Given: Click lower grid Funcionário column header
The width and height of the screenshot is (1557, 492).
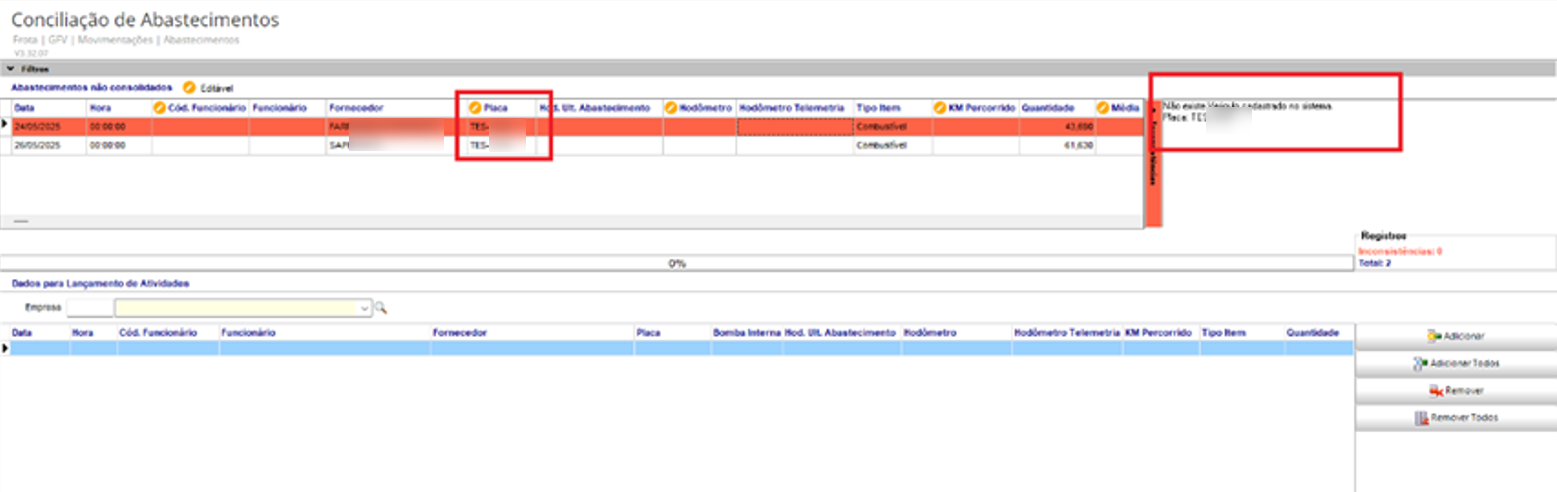Looking at the screenshot, I should [324, 332].
